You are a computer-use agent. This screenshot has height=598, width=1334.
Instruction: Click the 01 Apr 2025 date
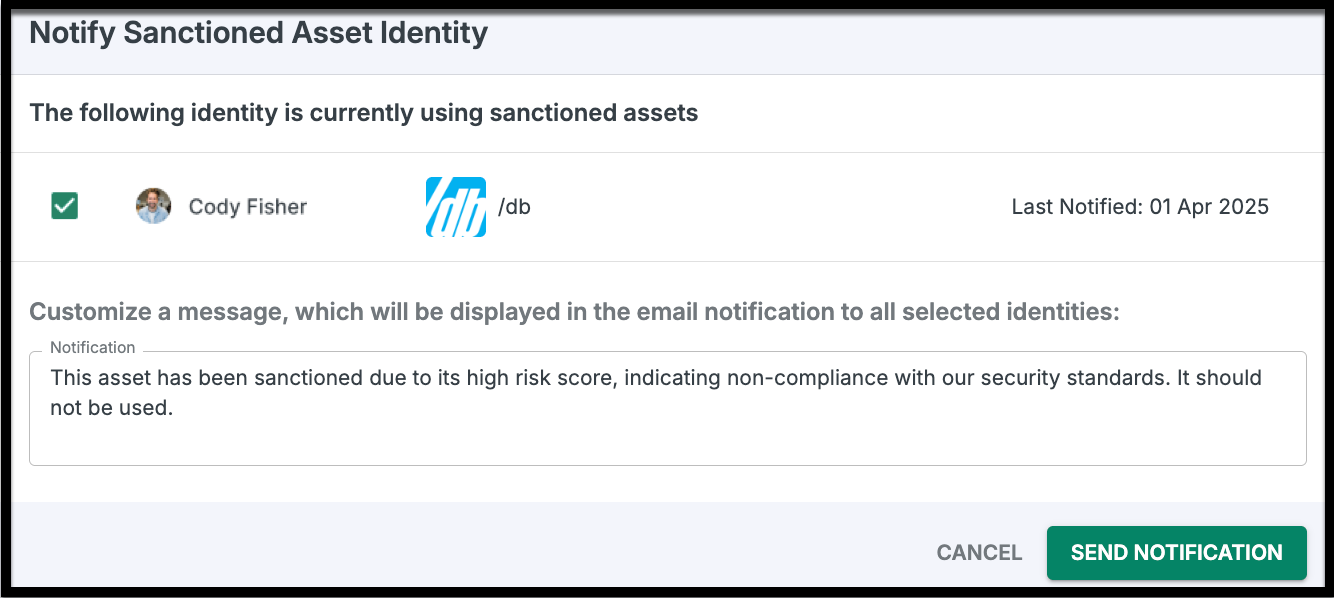1208,207
